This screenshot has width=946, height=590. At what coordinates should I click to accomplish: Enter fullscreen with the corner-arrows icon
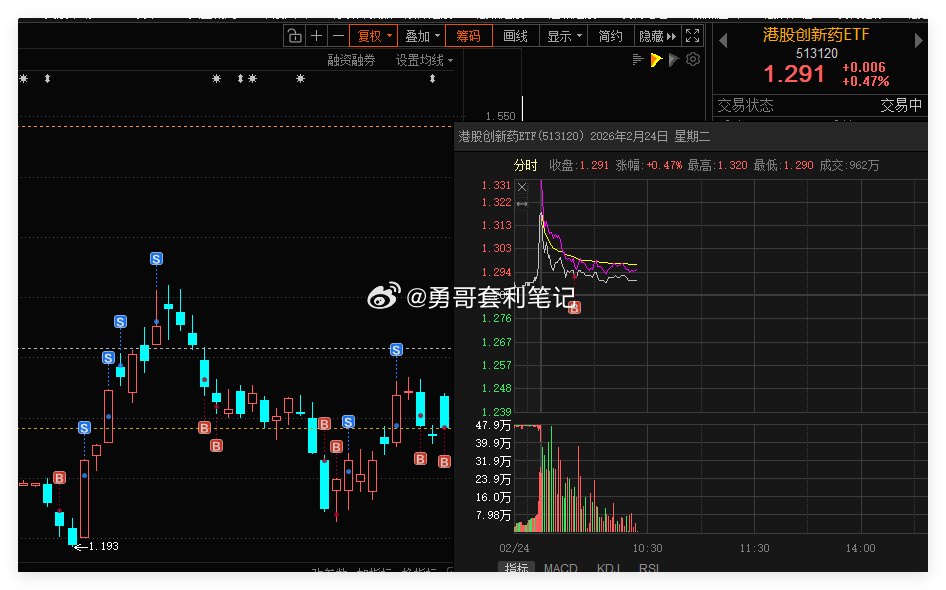692,35
